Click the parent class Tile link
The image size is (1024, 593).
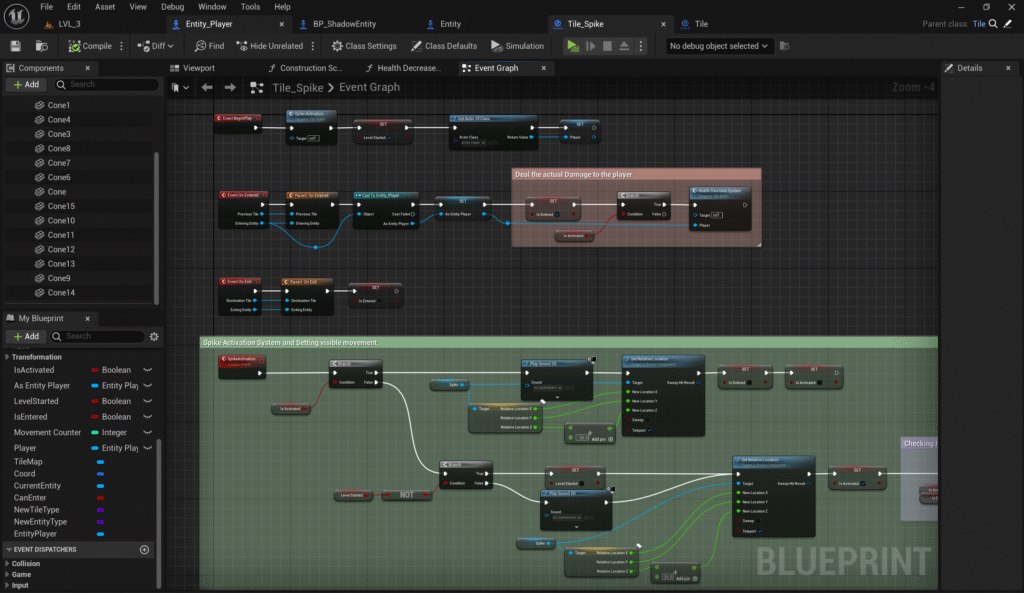(x=978, y=24)
